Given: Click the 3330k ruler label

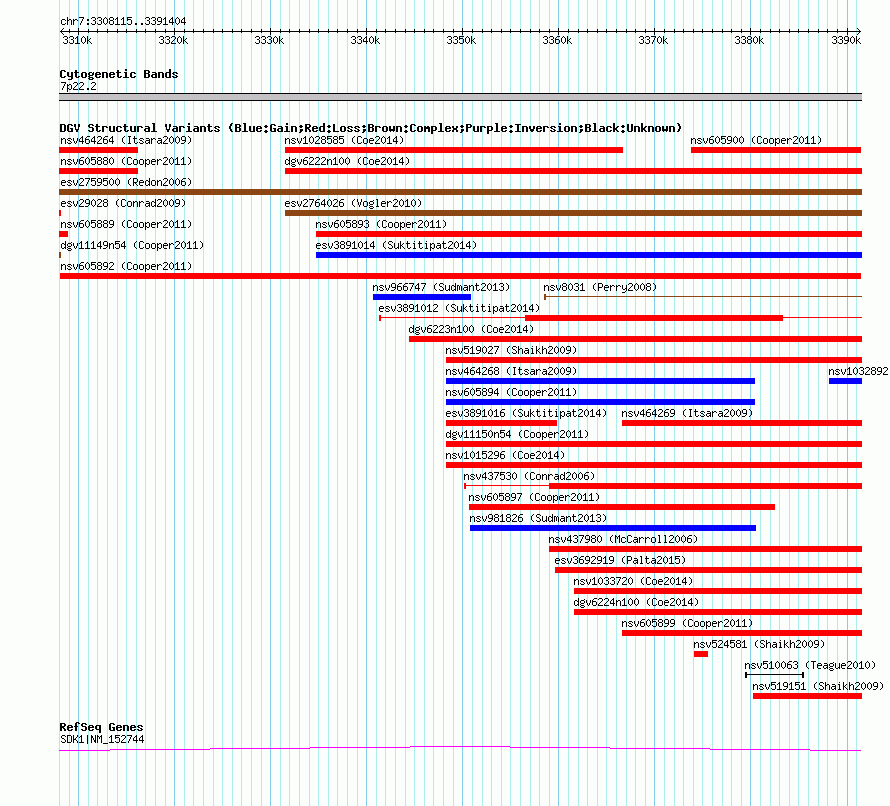Looking at the screenshot, I should click(x=269, y=40).
